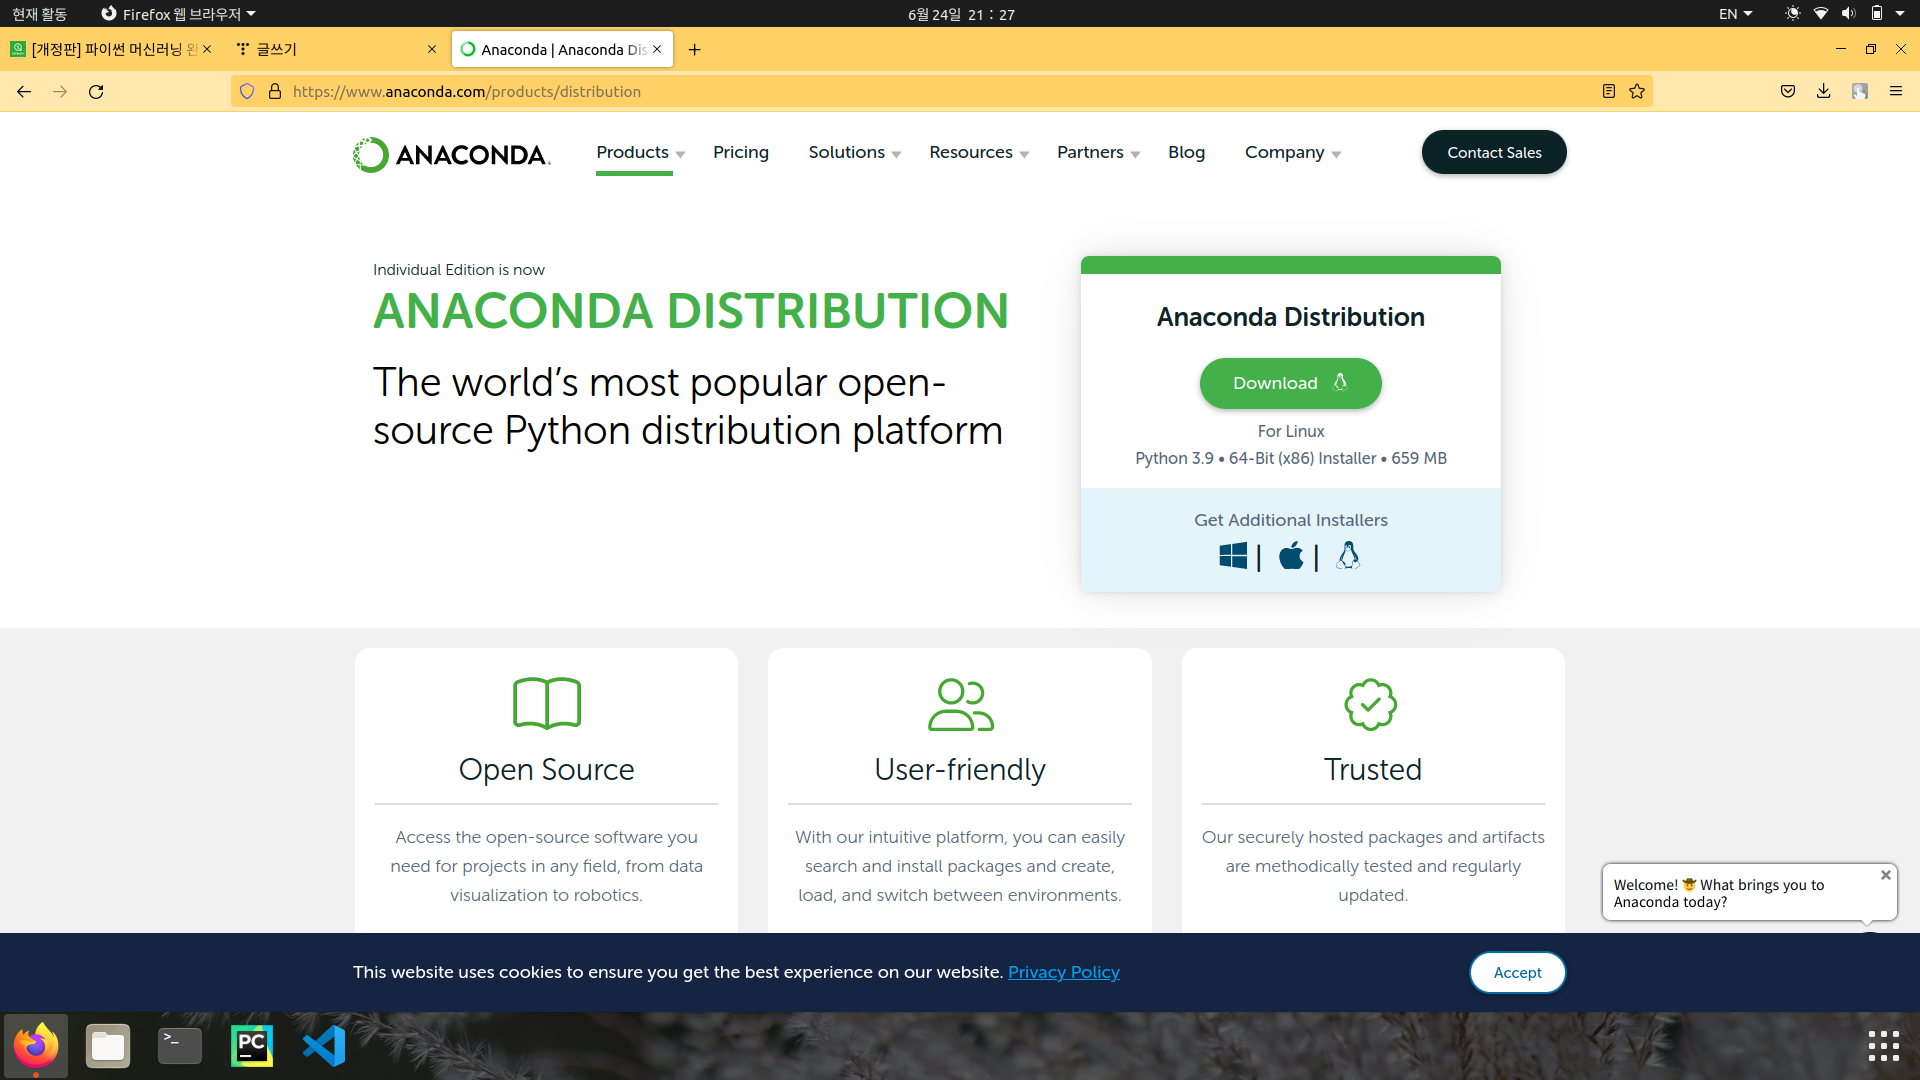1920x1080 pixels.
Task: Select the Blog menu item
Action: tap(1186, 152)
